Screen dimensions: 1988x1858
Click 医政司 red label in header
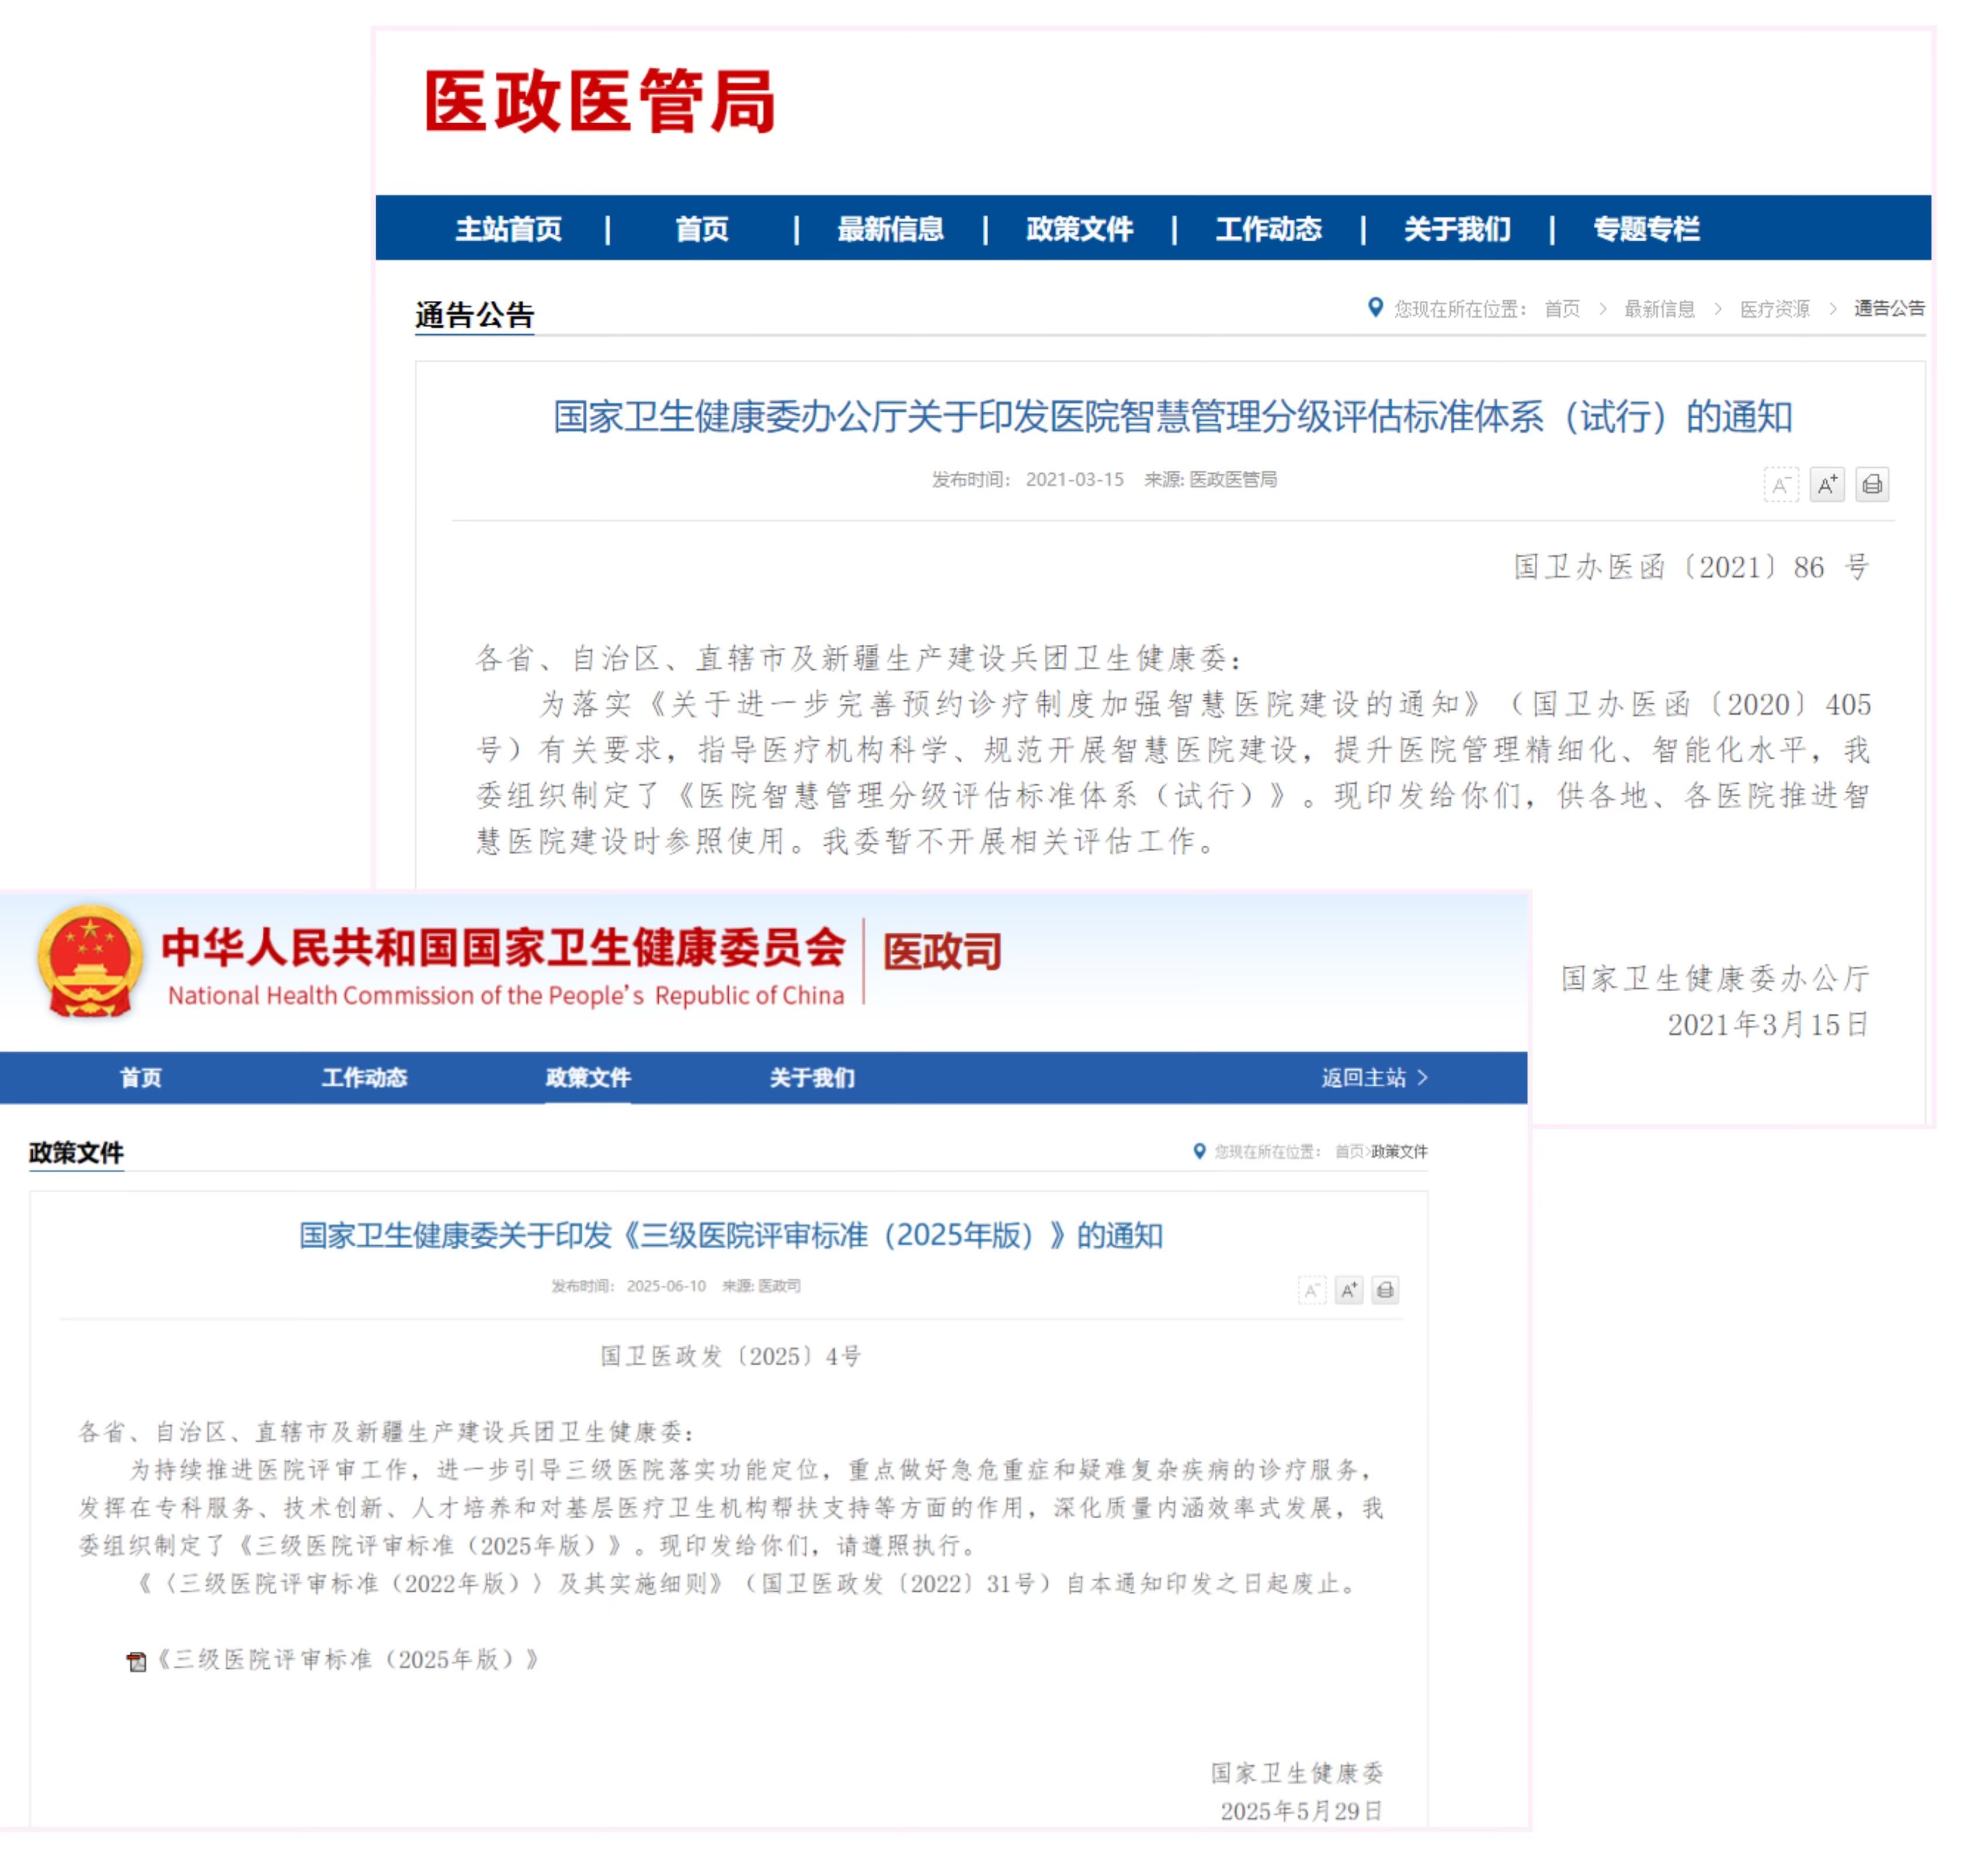(x=942, y=952)
